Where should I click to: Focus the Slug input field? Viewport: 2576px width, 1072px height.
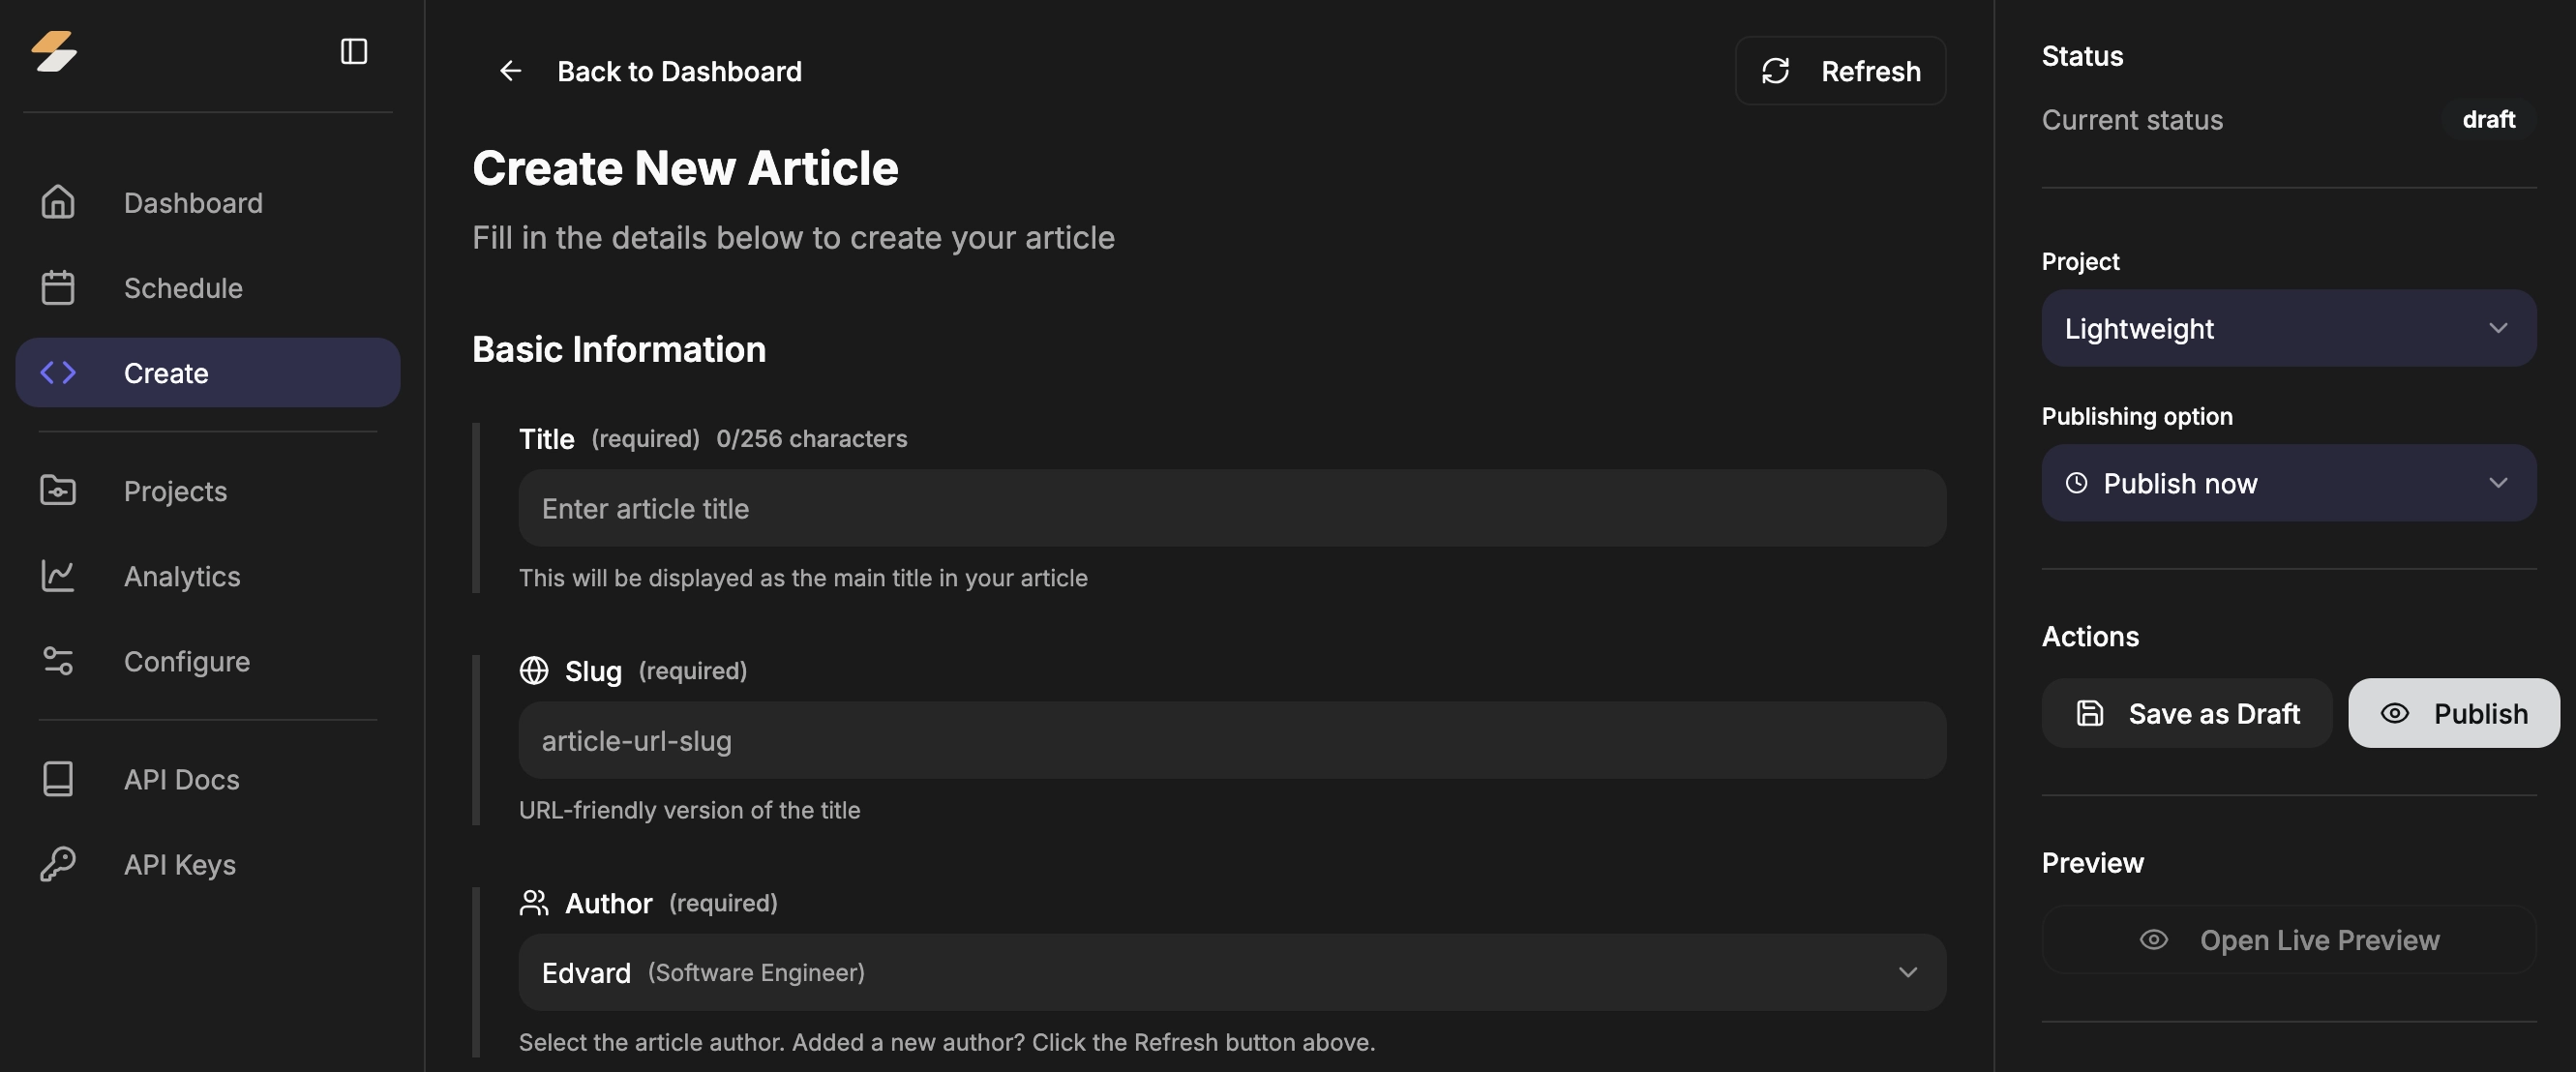(x=1231, y=740)
